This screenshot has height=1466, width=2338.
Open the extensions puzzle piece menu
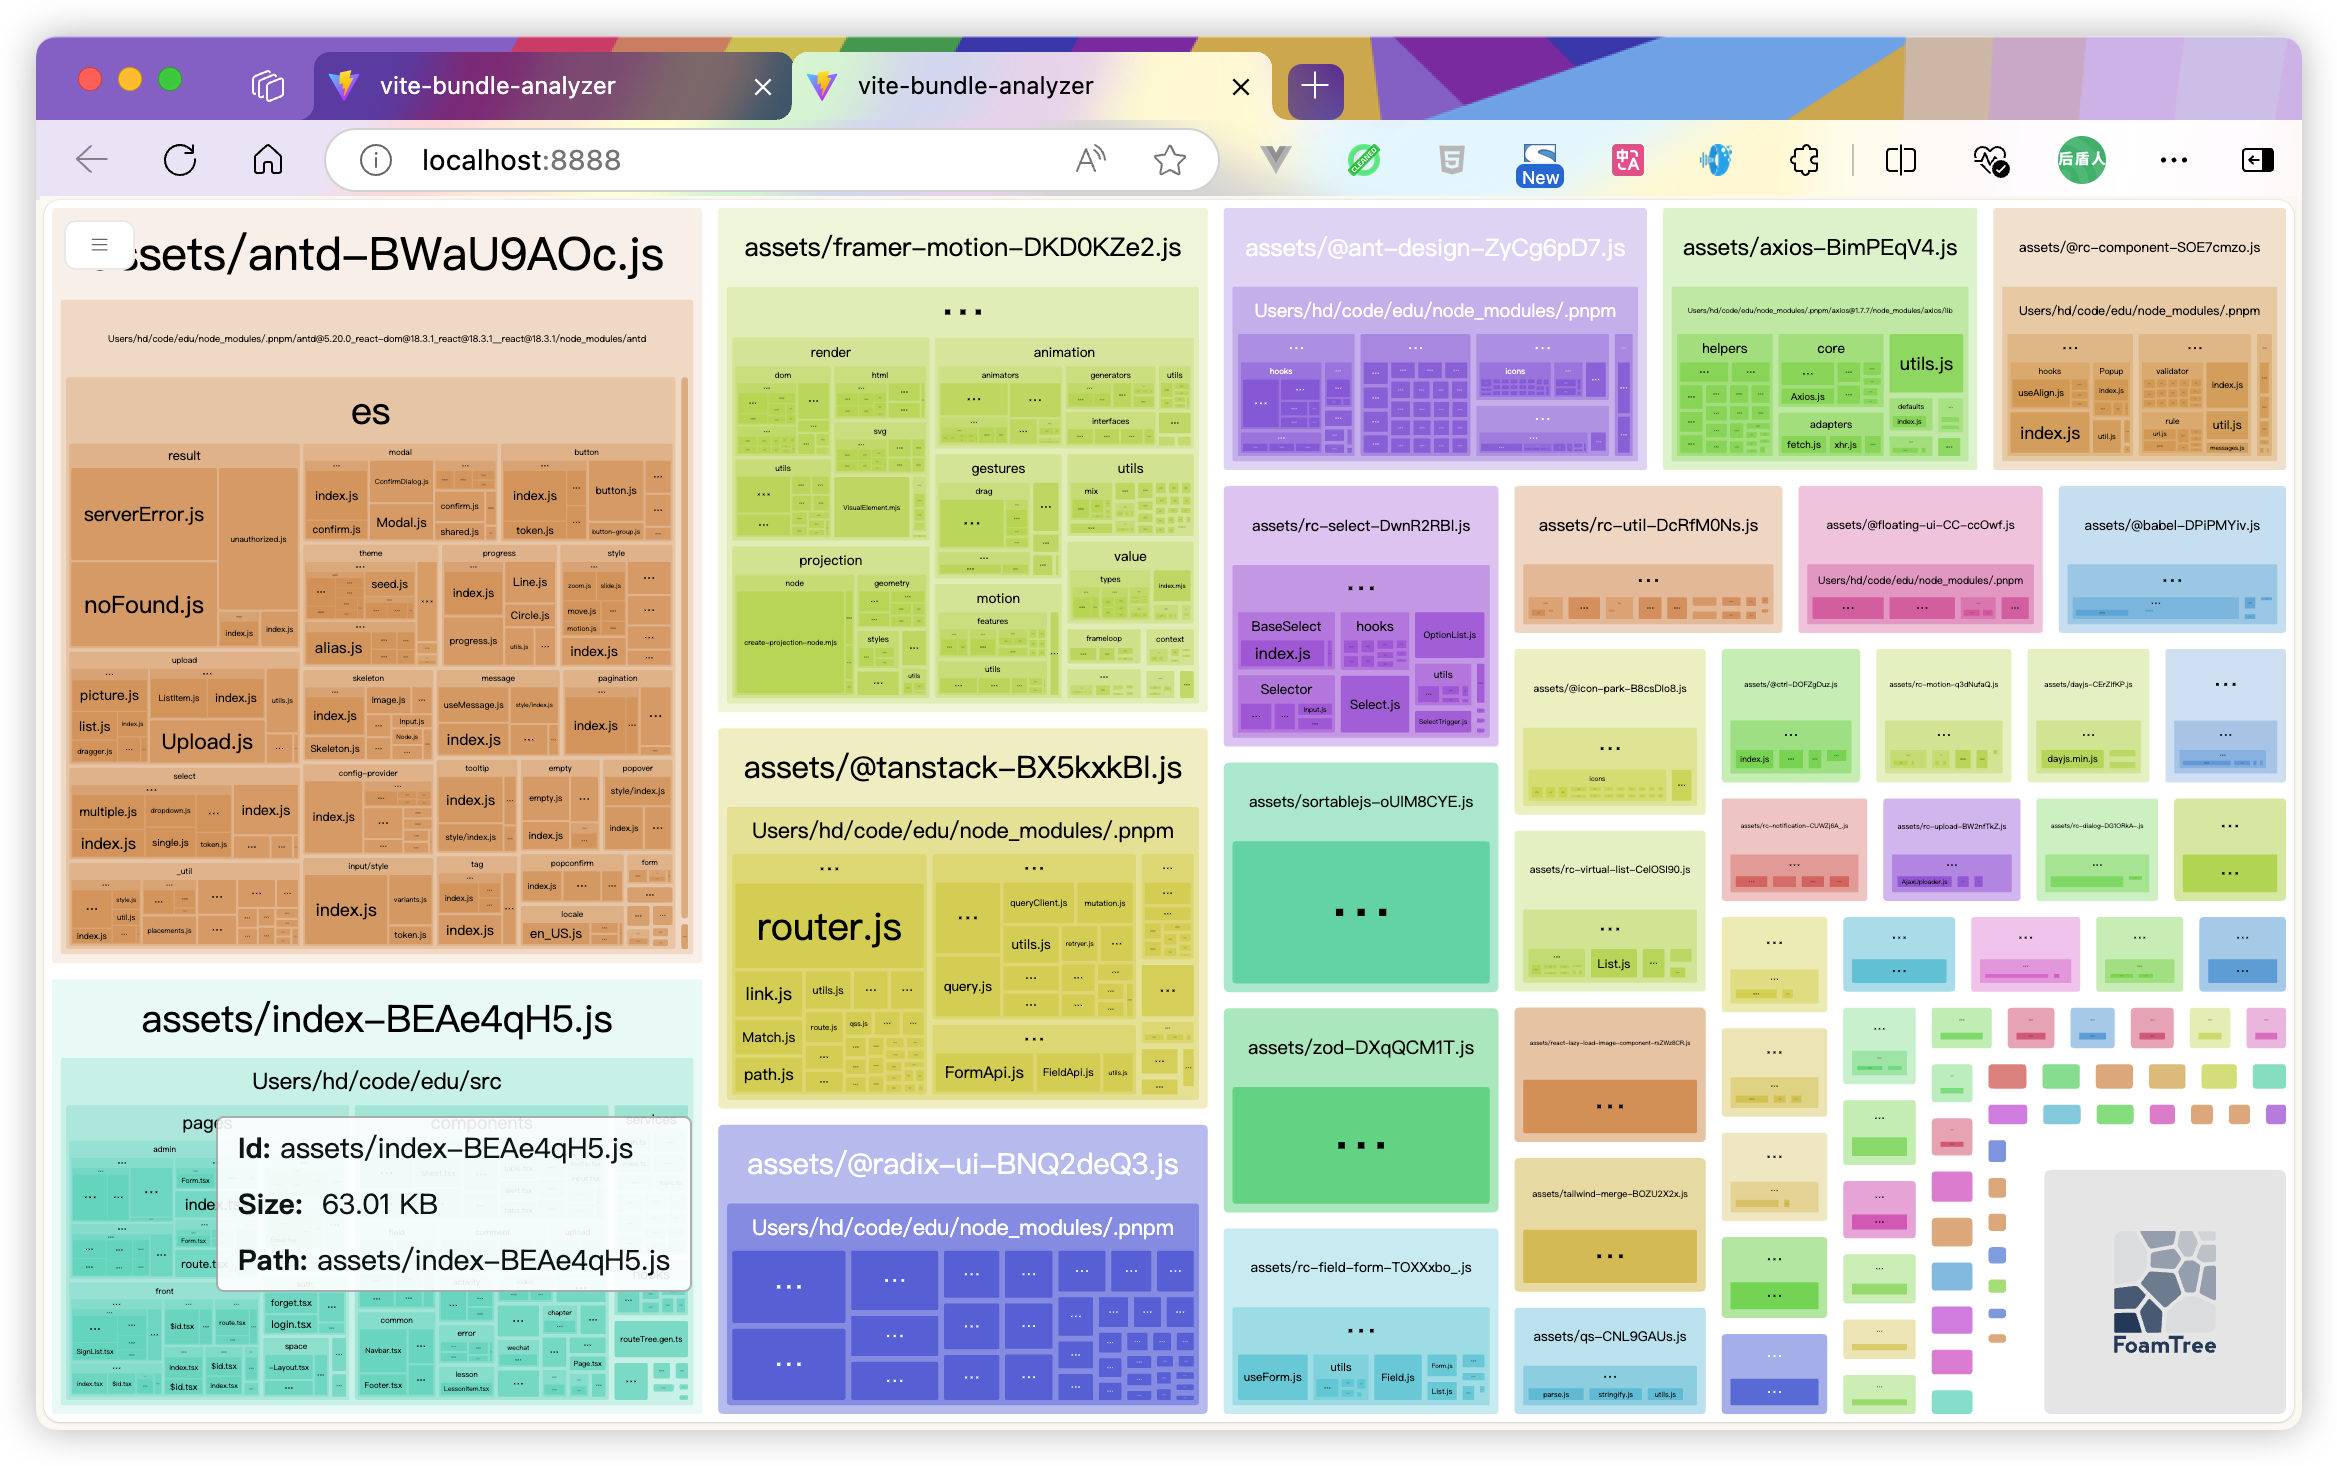coord(1804,160)
